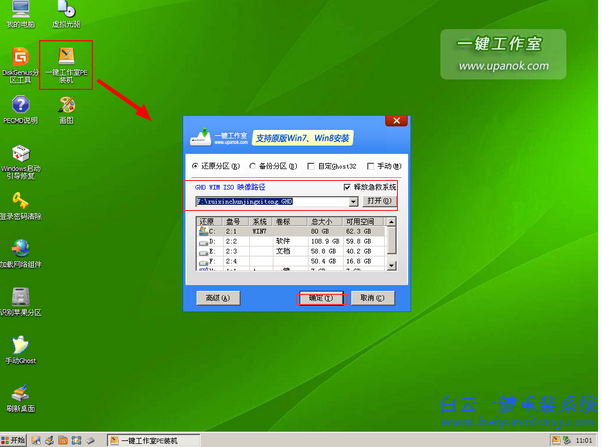Expand the image path dropdown arrow
Viewport: 602px width, 447px height.
tap(353, 201)
